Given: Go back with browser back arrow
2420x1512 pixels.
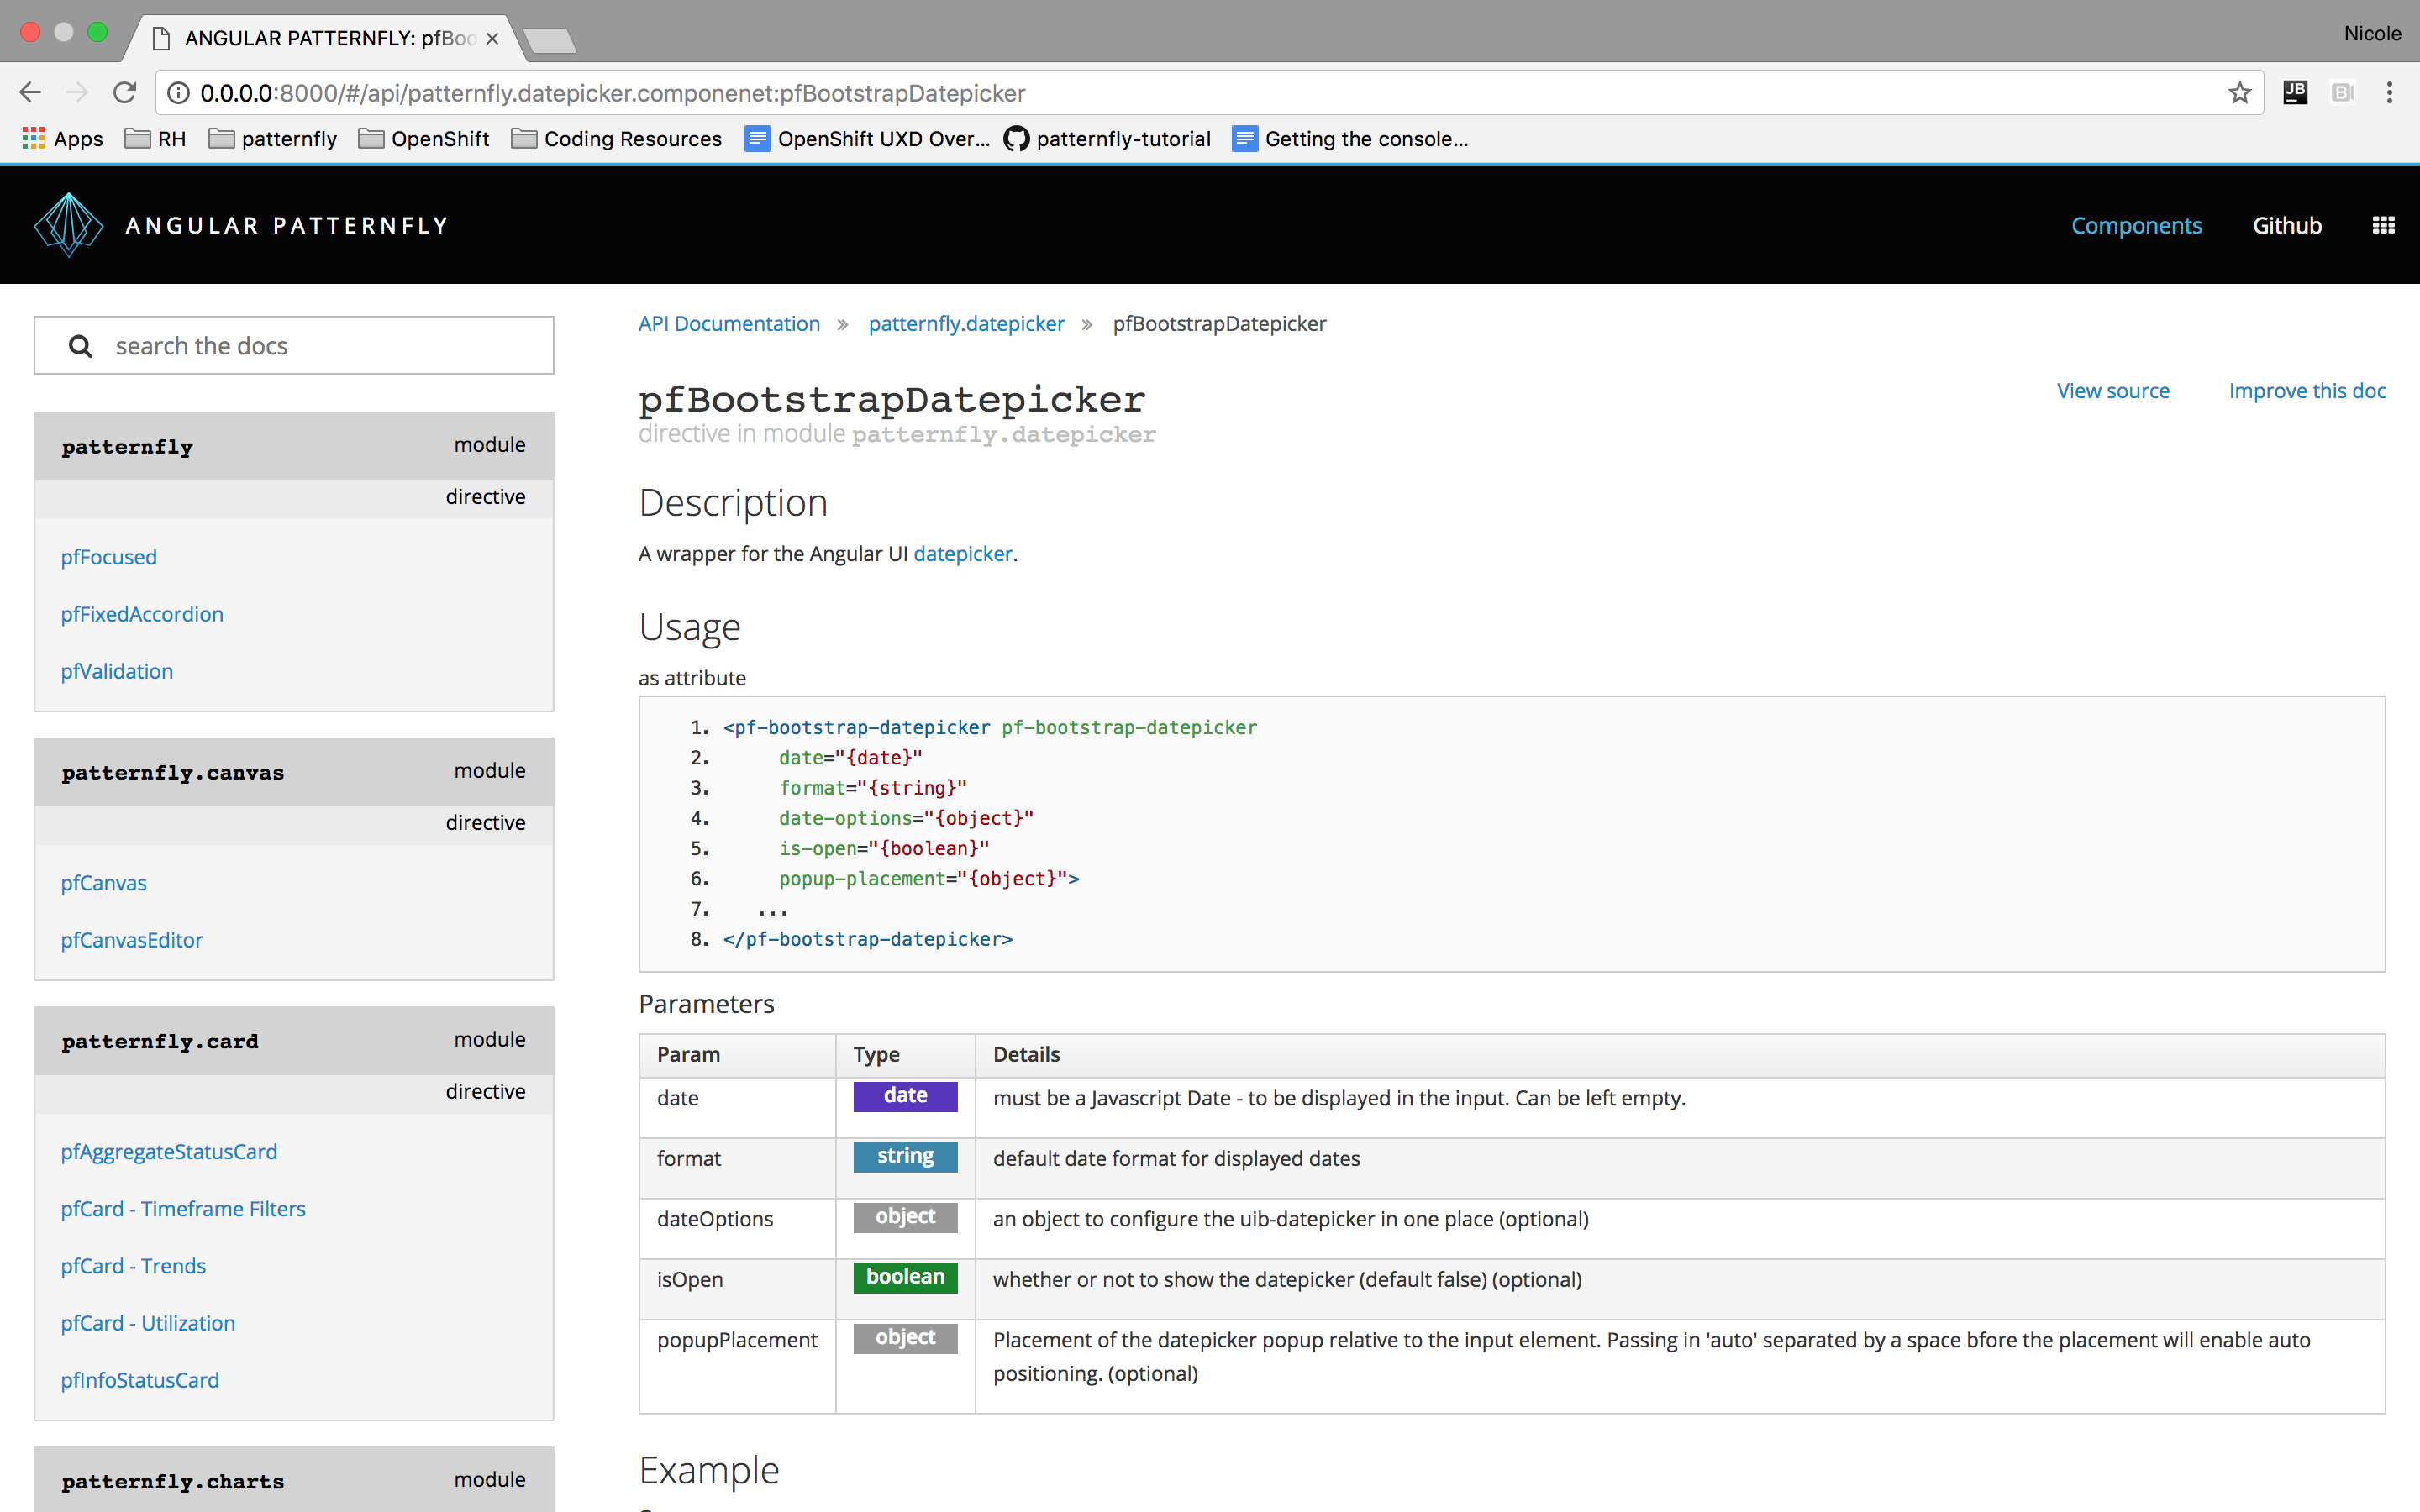Looking at the screenshot, I should (30, 93).
